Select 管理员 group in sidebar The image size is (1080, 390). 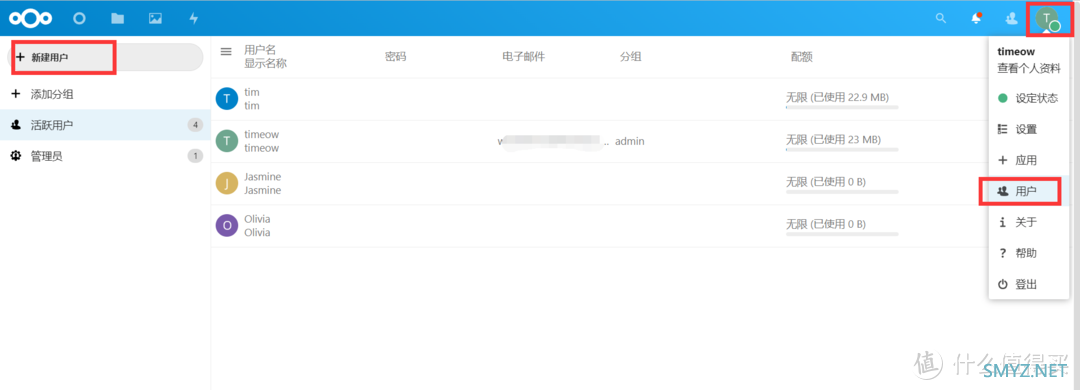[x=105, y=156]
